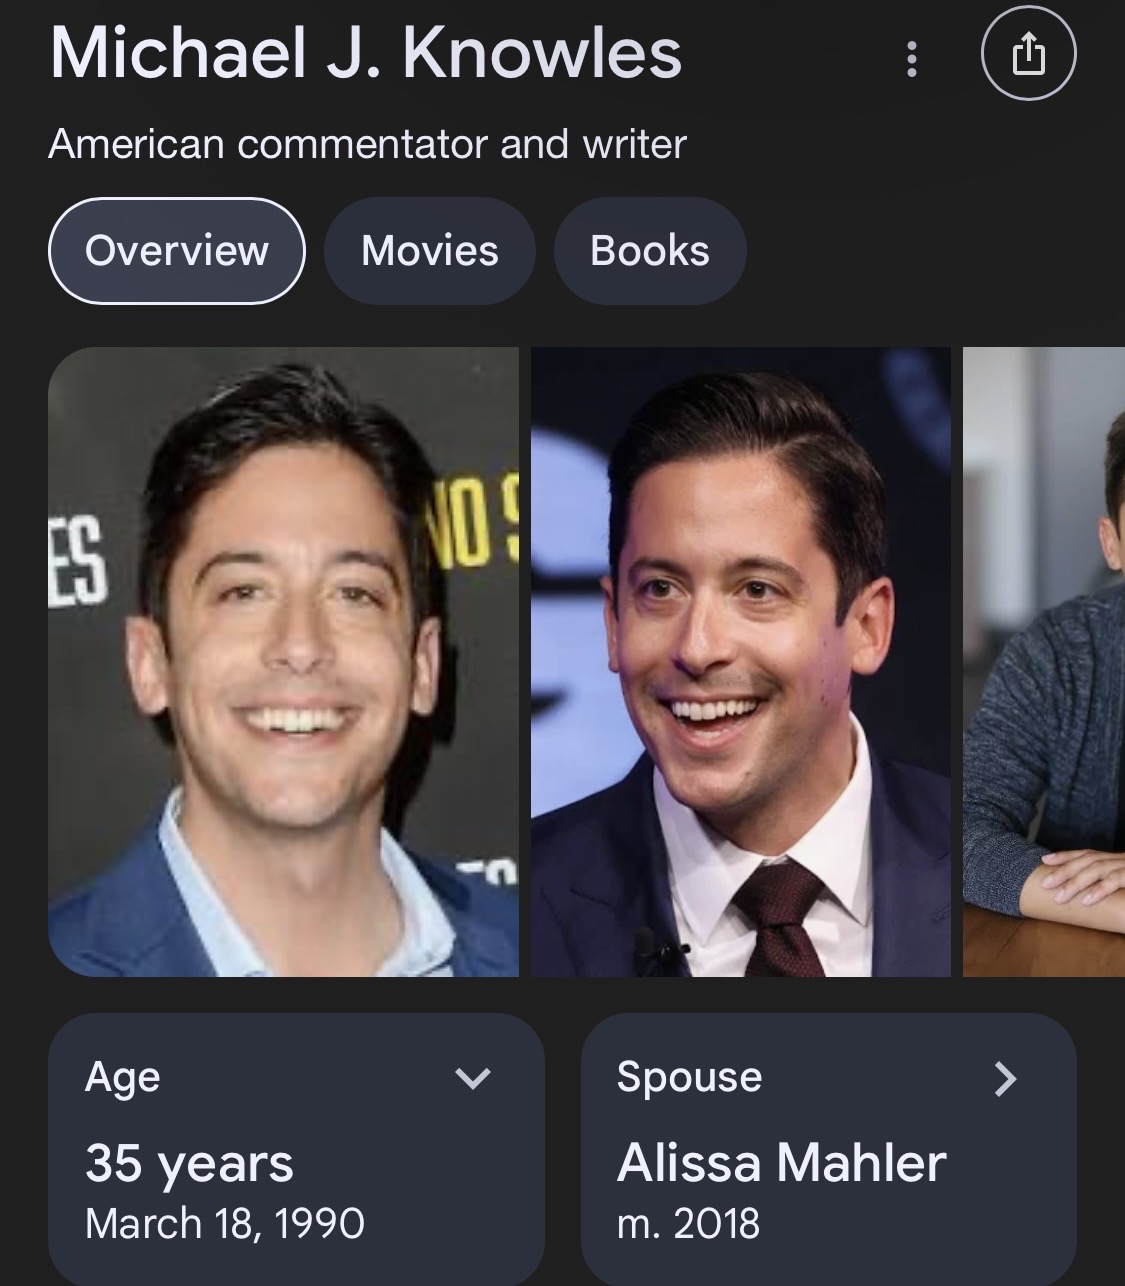The width and height of the screenshot is (1125, 1286).
Task: Switch to the Books tab
Action: coord(650,250)
